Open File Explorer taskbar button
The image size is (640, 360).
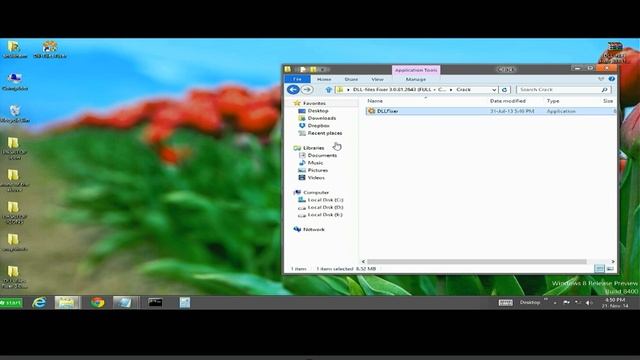67,302
